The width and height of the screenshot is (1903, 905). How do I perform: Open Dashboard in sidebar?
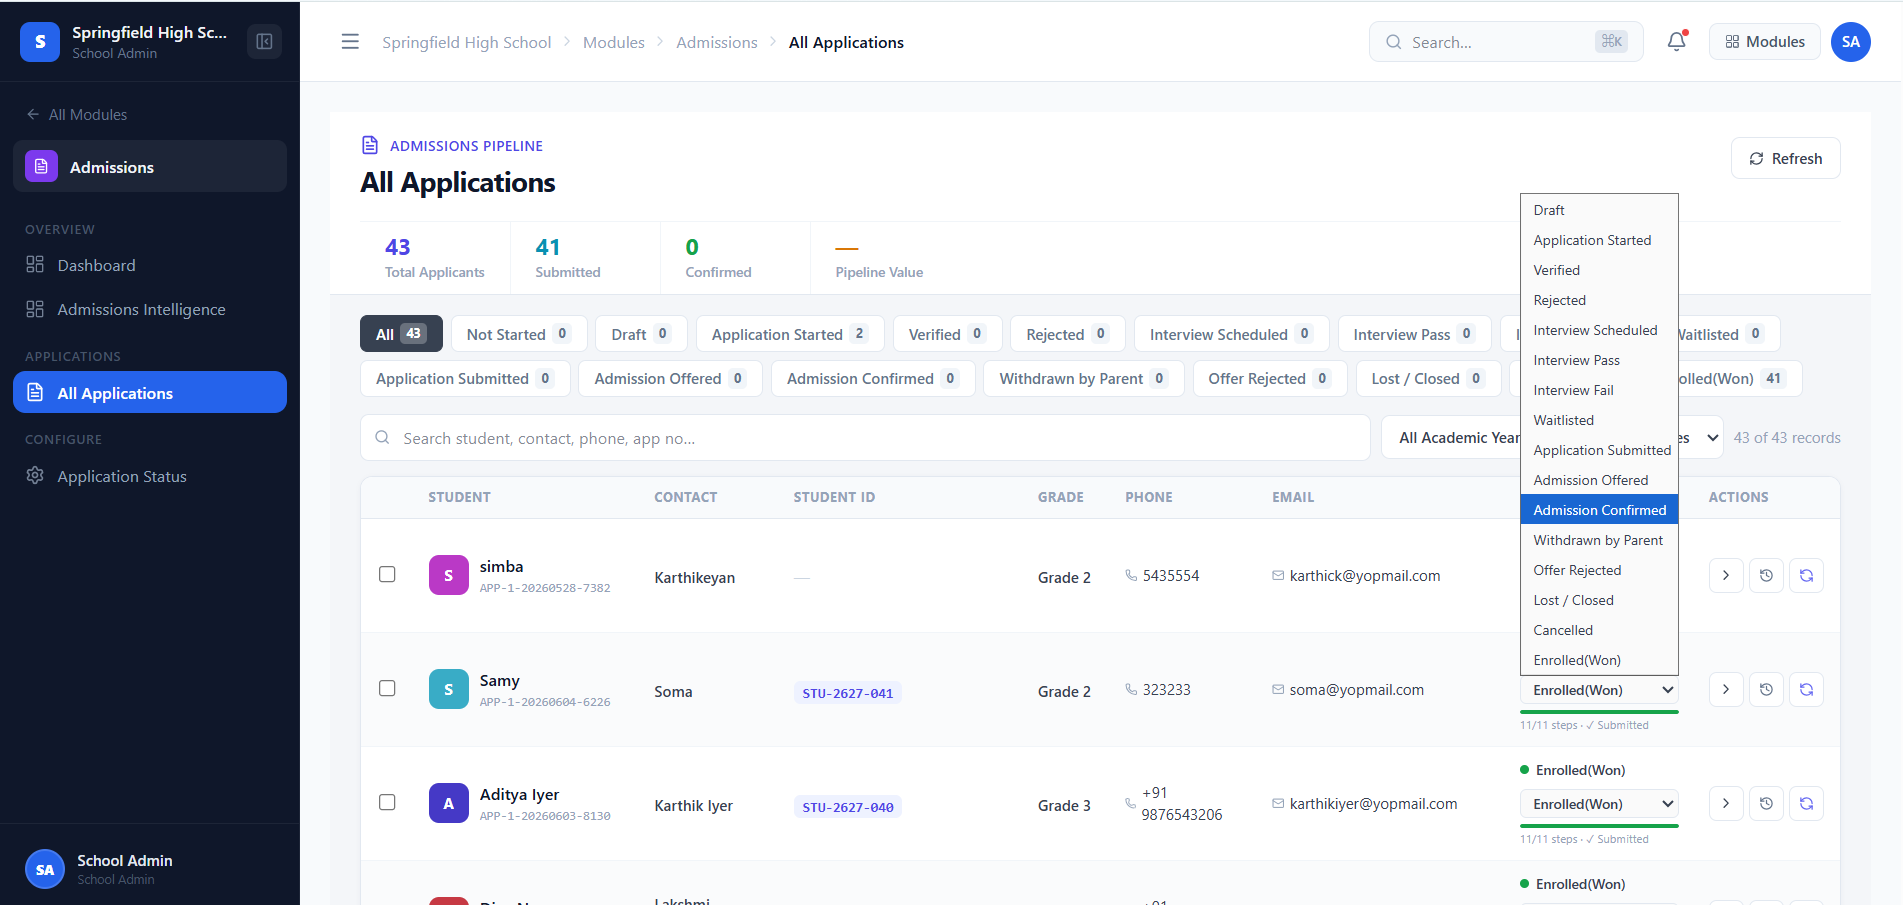click(x=150, y=265)
